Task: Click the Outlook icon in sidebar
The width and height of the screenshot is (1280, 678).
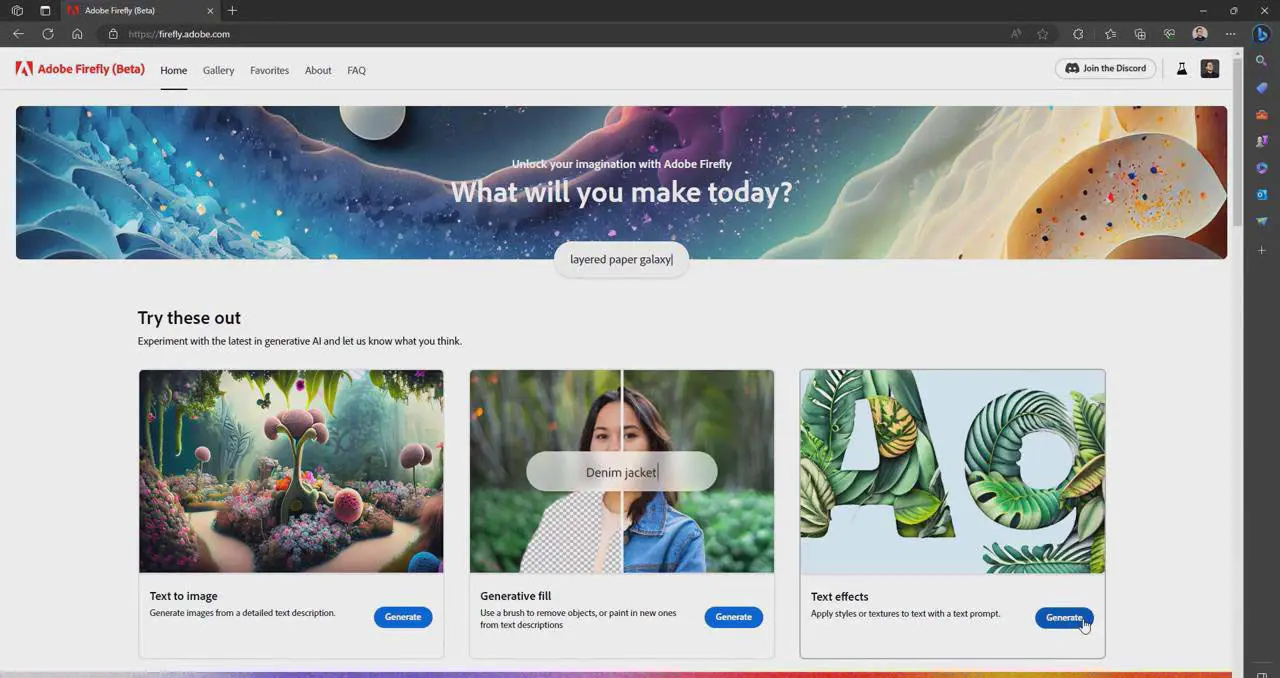Action: point(1261,194)
